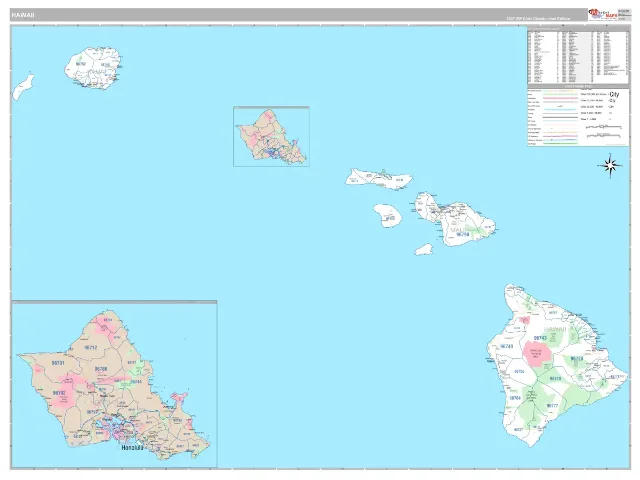Select ZIP 96712 on the Oahu inset

point(91,348)
